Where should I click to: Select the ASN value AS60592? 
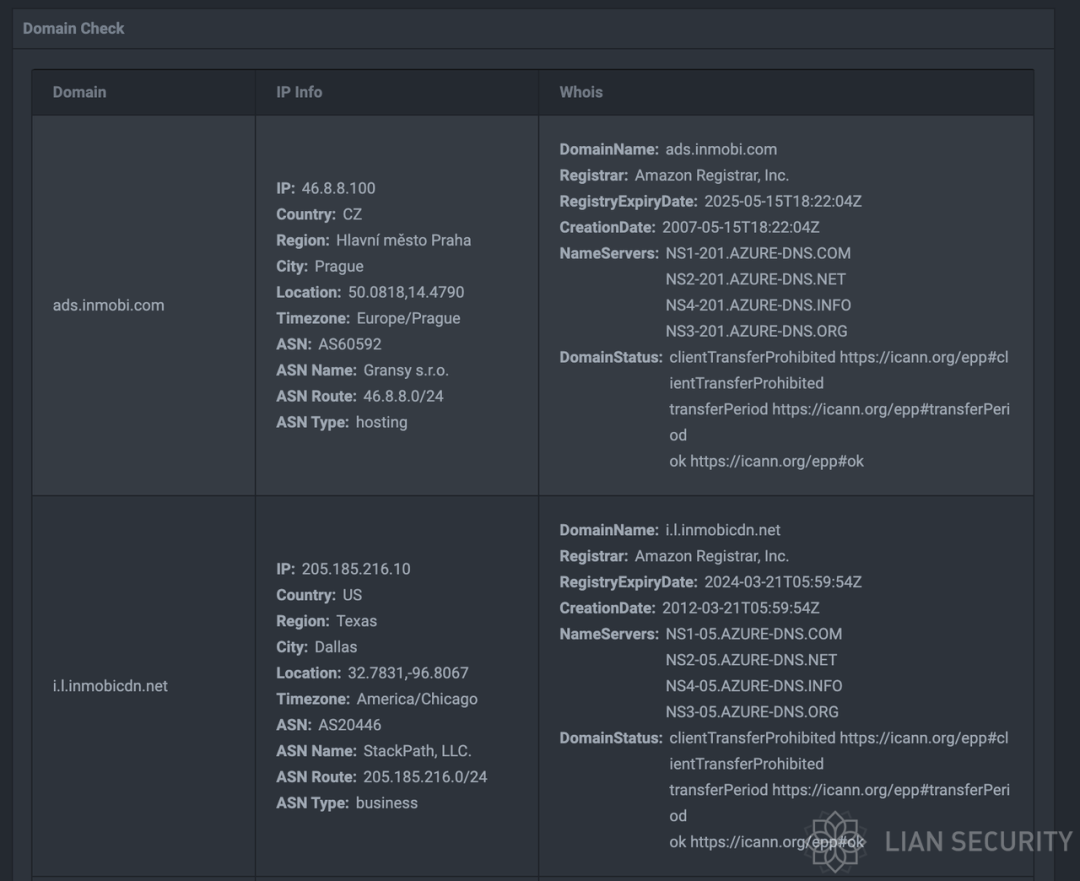(x=349, y=344)
